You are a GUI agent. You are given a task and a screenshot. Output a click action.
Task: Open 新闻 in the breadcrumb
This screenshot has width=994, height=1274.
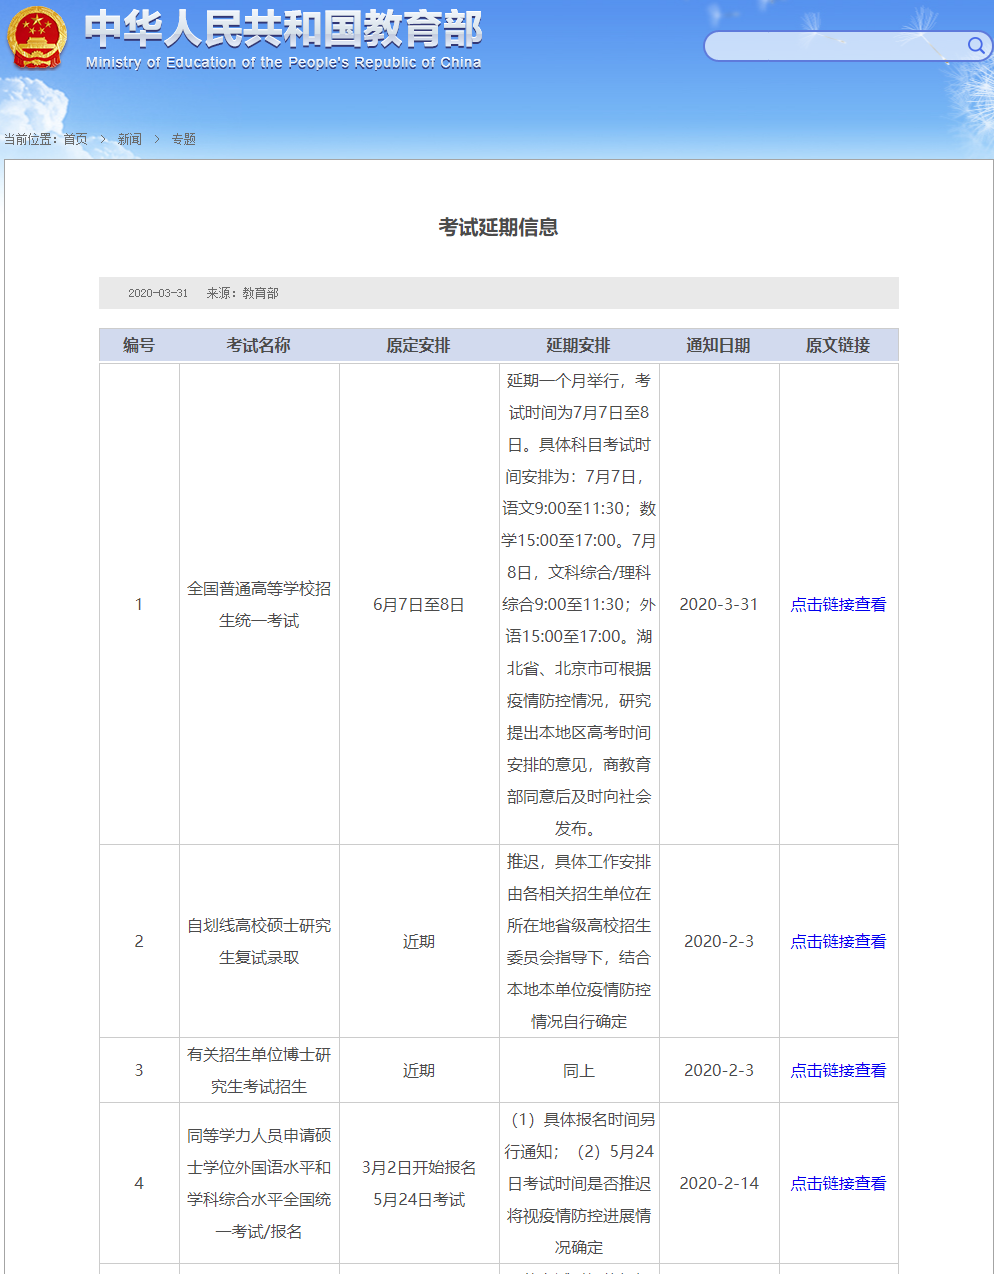[130, 139]
